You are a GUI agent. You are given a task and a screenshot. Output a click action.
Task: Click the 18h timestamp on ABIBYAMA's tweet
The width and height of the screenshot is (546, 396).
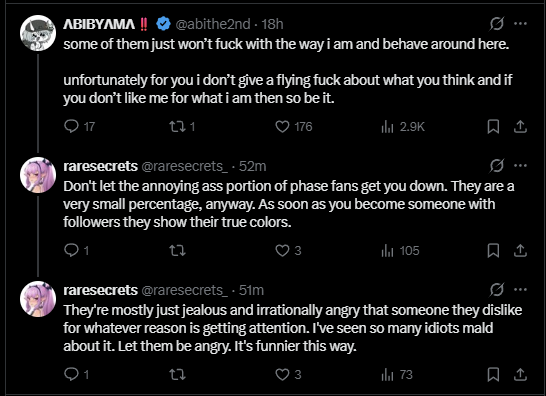click(x=272, y=24)
